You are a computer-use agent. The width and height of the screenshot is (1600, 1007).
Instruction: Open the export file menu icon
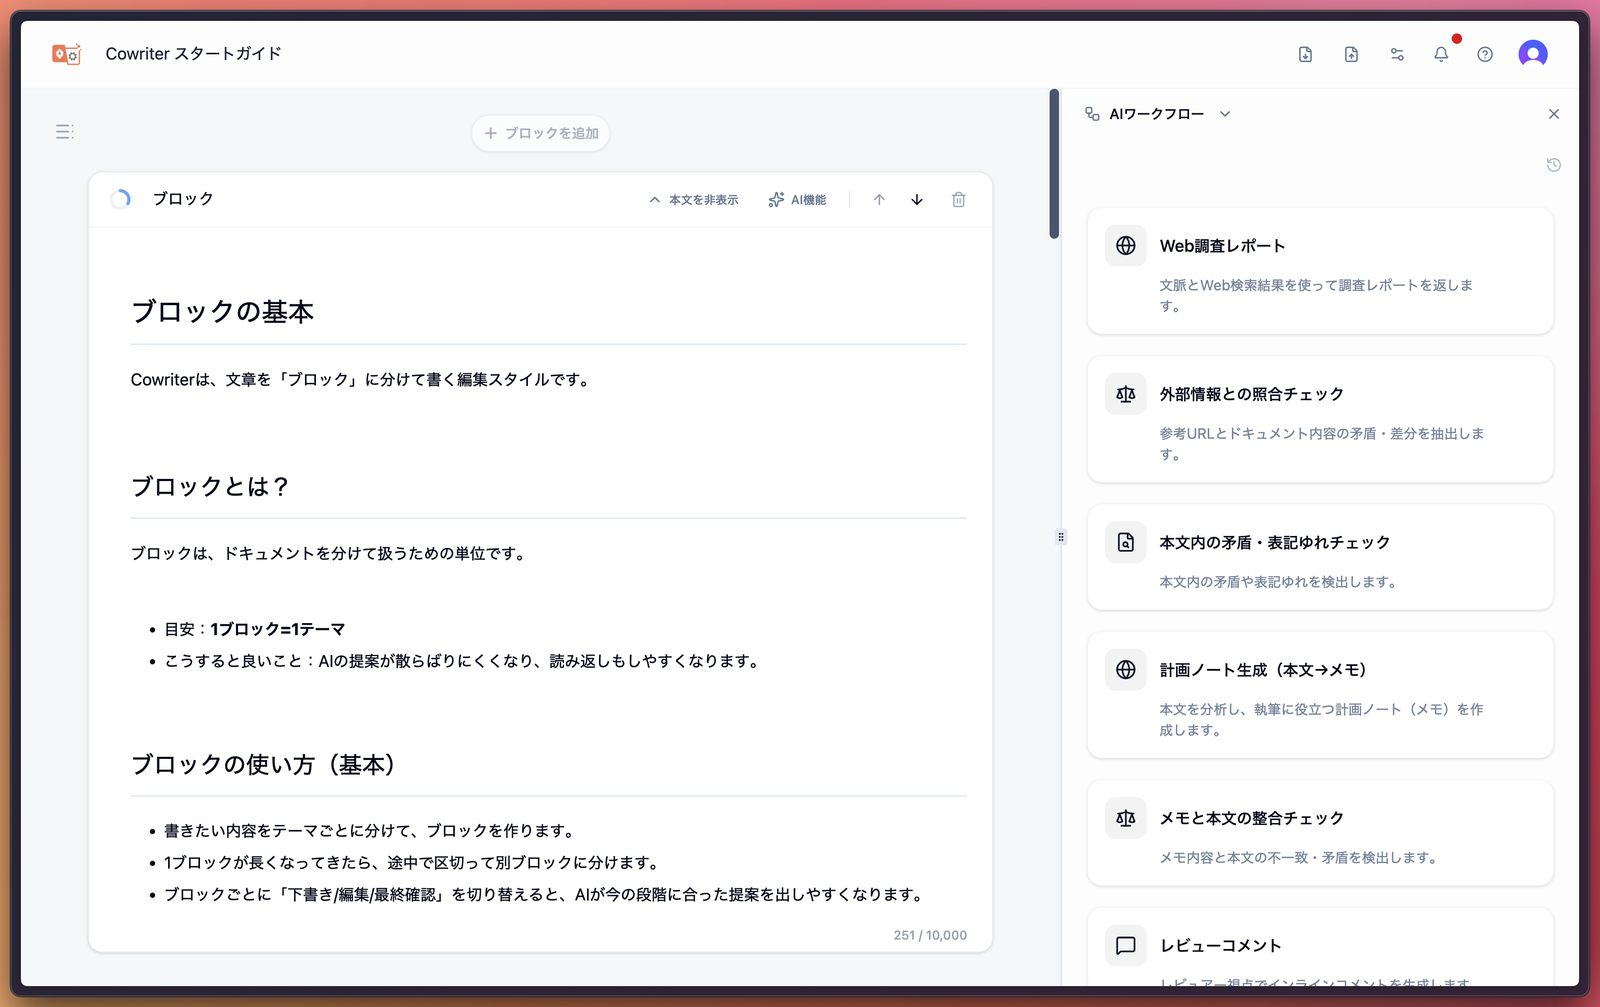(1305, 54)
